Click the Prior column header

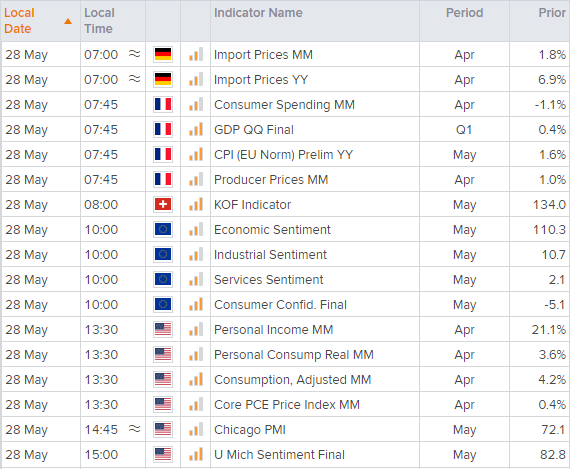[x=552, y=13]
